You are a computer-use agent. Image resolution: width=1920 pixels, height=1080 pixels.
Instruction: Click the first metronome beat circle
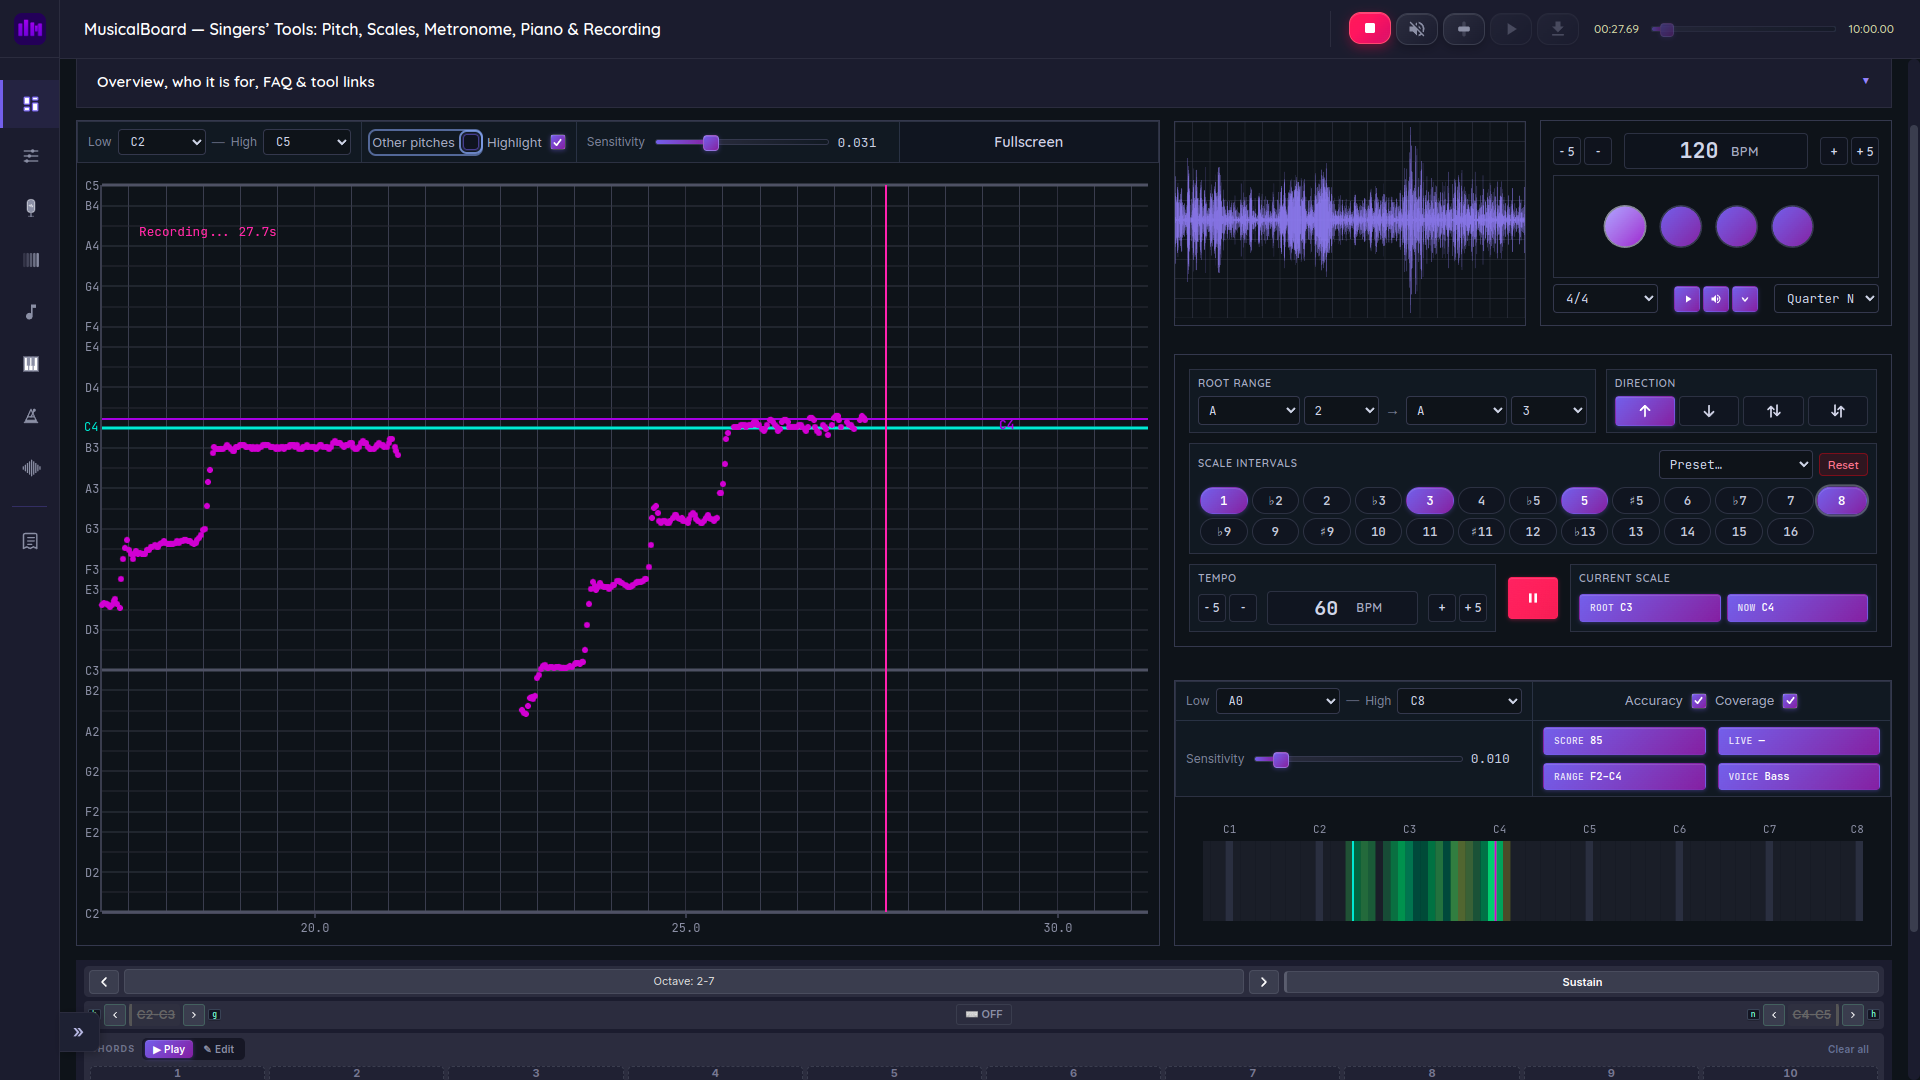pyautogui.click(x=1624, y=227)
